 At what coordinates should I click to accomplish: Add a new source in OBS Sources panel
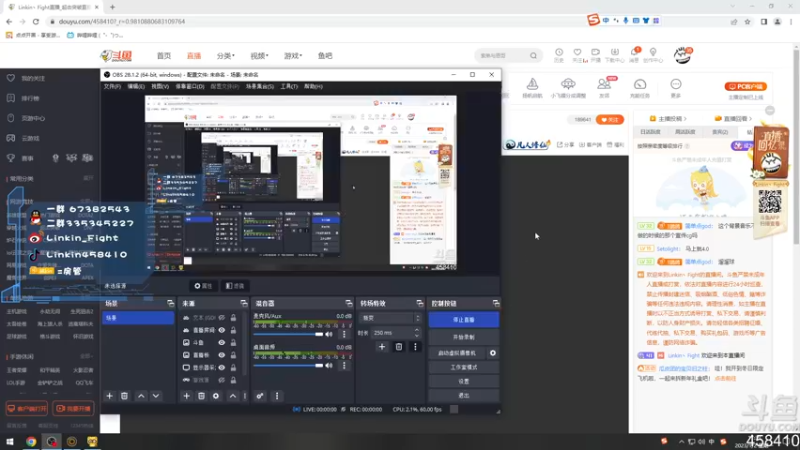coord(186,396)
